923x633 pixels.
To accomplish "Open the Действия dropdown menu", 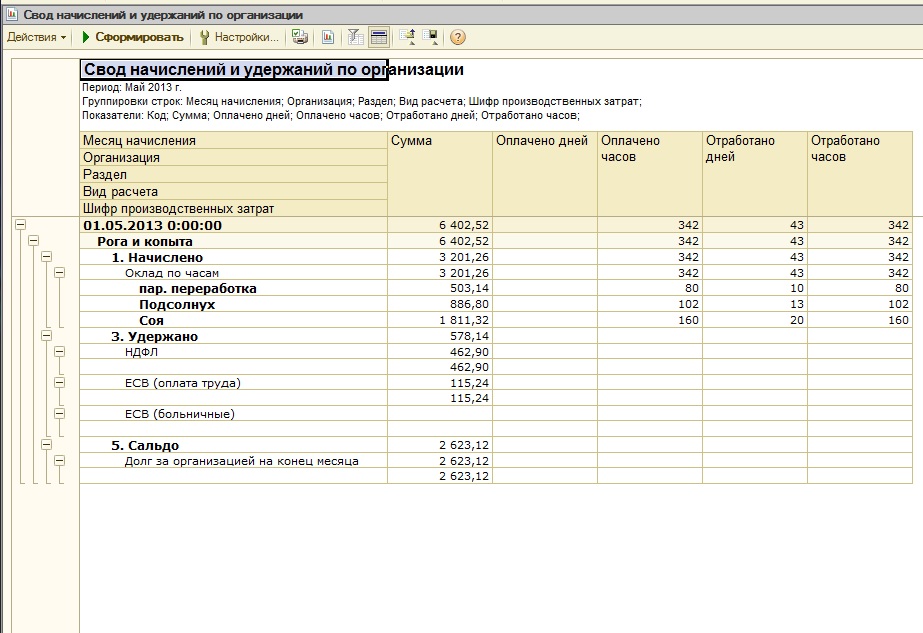I will pyautogui.click(x=36, y=37).
